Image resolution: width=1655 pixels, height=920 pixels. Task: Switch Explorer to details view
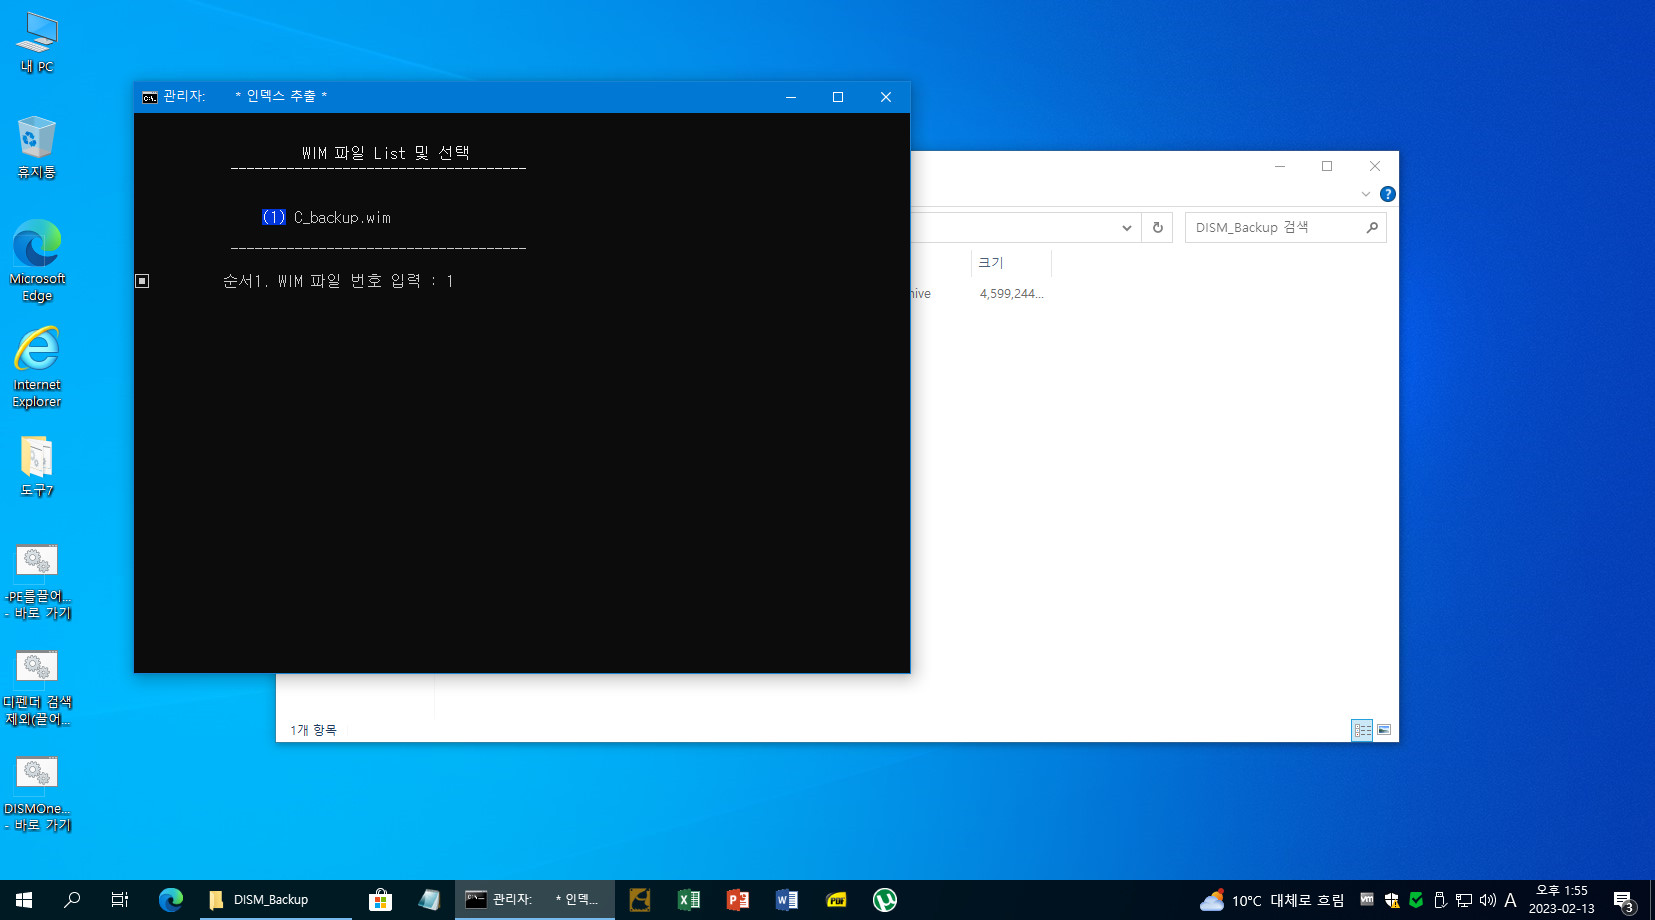1362,730
